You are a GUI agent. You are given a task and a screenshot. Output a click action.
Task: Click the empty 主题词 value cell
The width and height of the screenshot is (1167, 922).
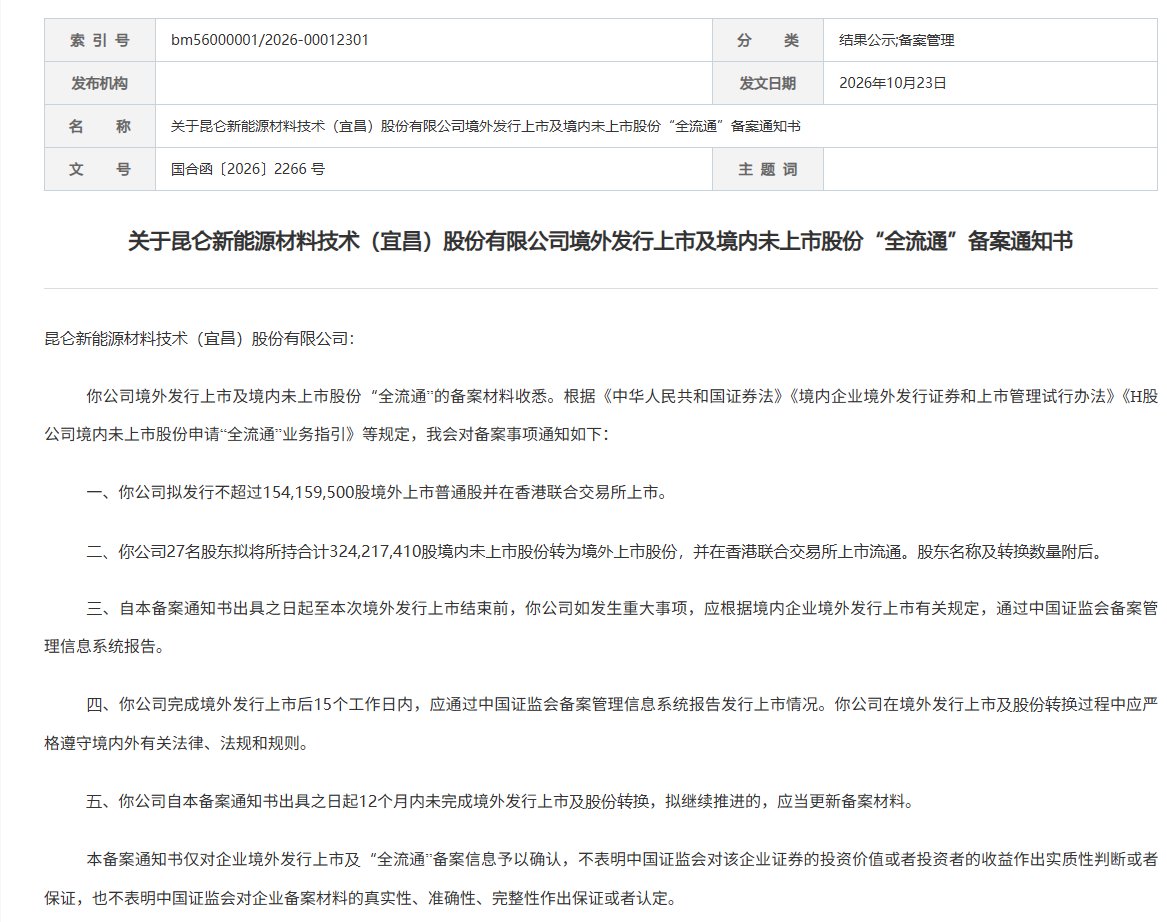pyautogui.click(x=990, y=169)
